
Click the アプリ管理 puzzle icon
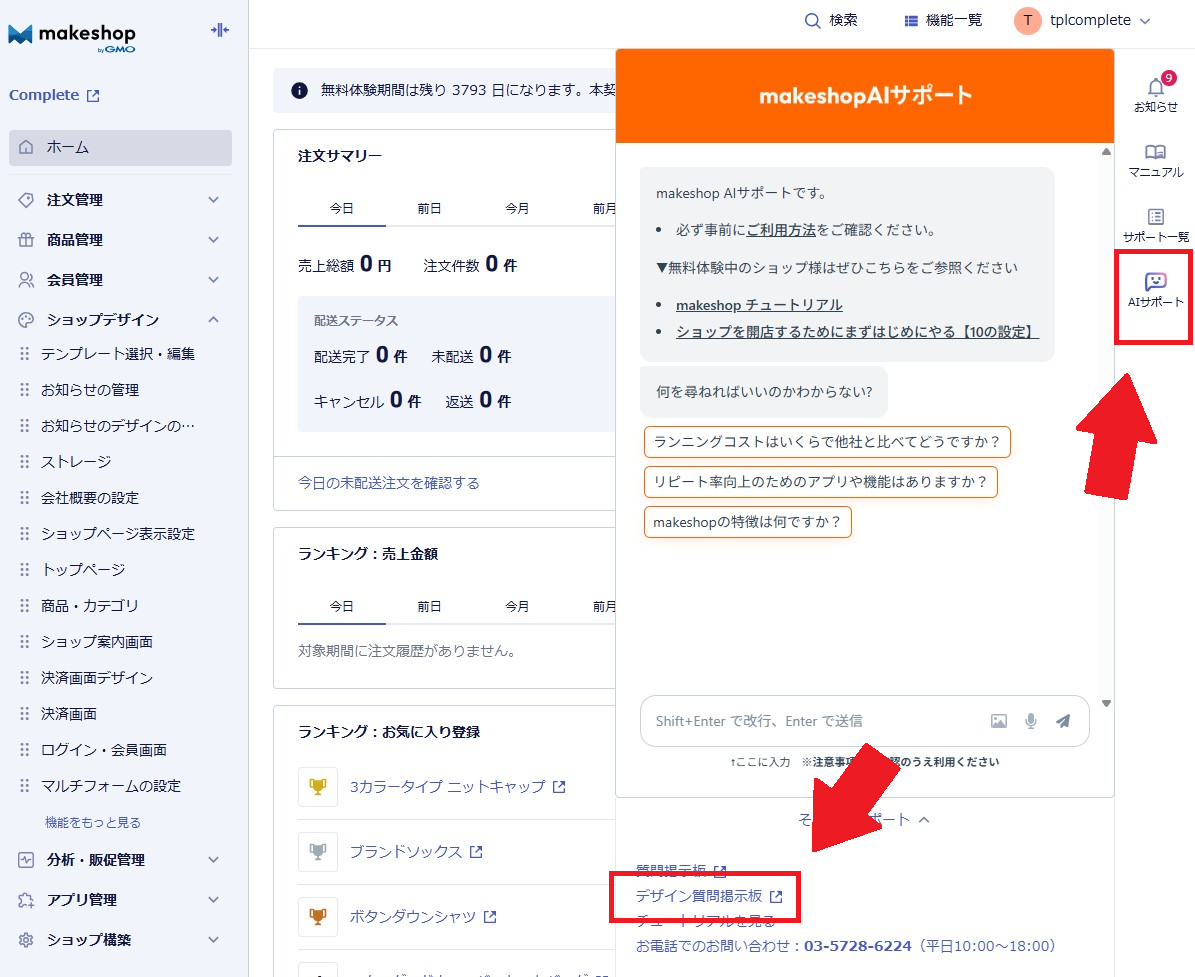(26, 899)
